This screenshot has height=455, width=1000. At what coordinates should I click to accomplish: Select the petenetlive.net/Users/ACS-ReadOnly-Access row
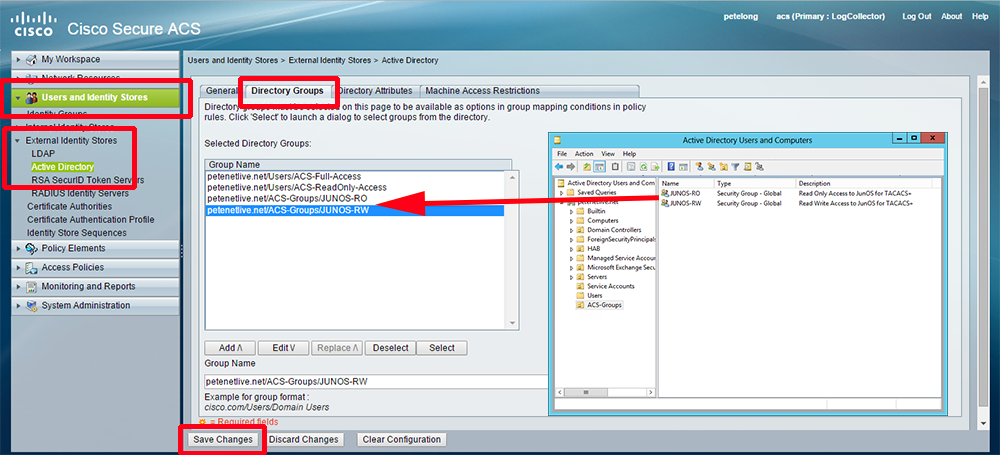tap(355, 188)
